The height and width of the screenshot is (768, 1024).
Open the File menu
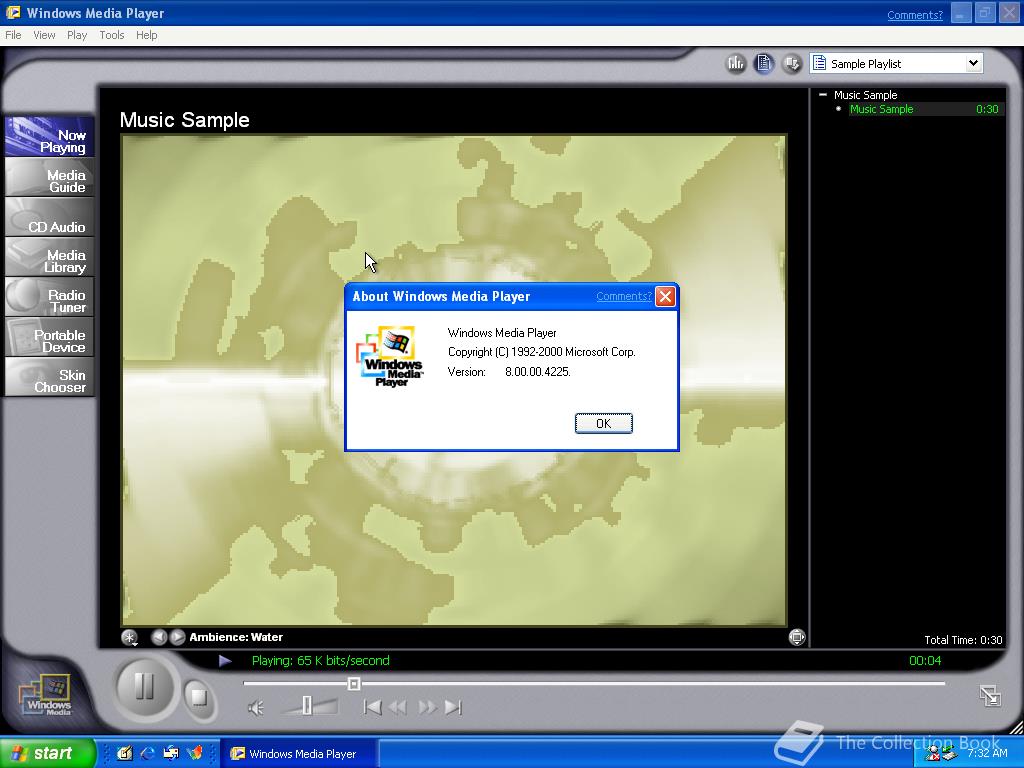coord(13,35)
